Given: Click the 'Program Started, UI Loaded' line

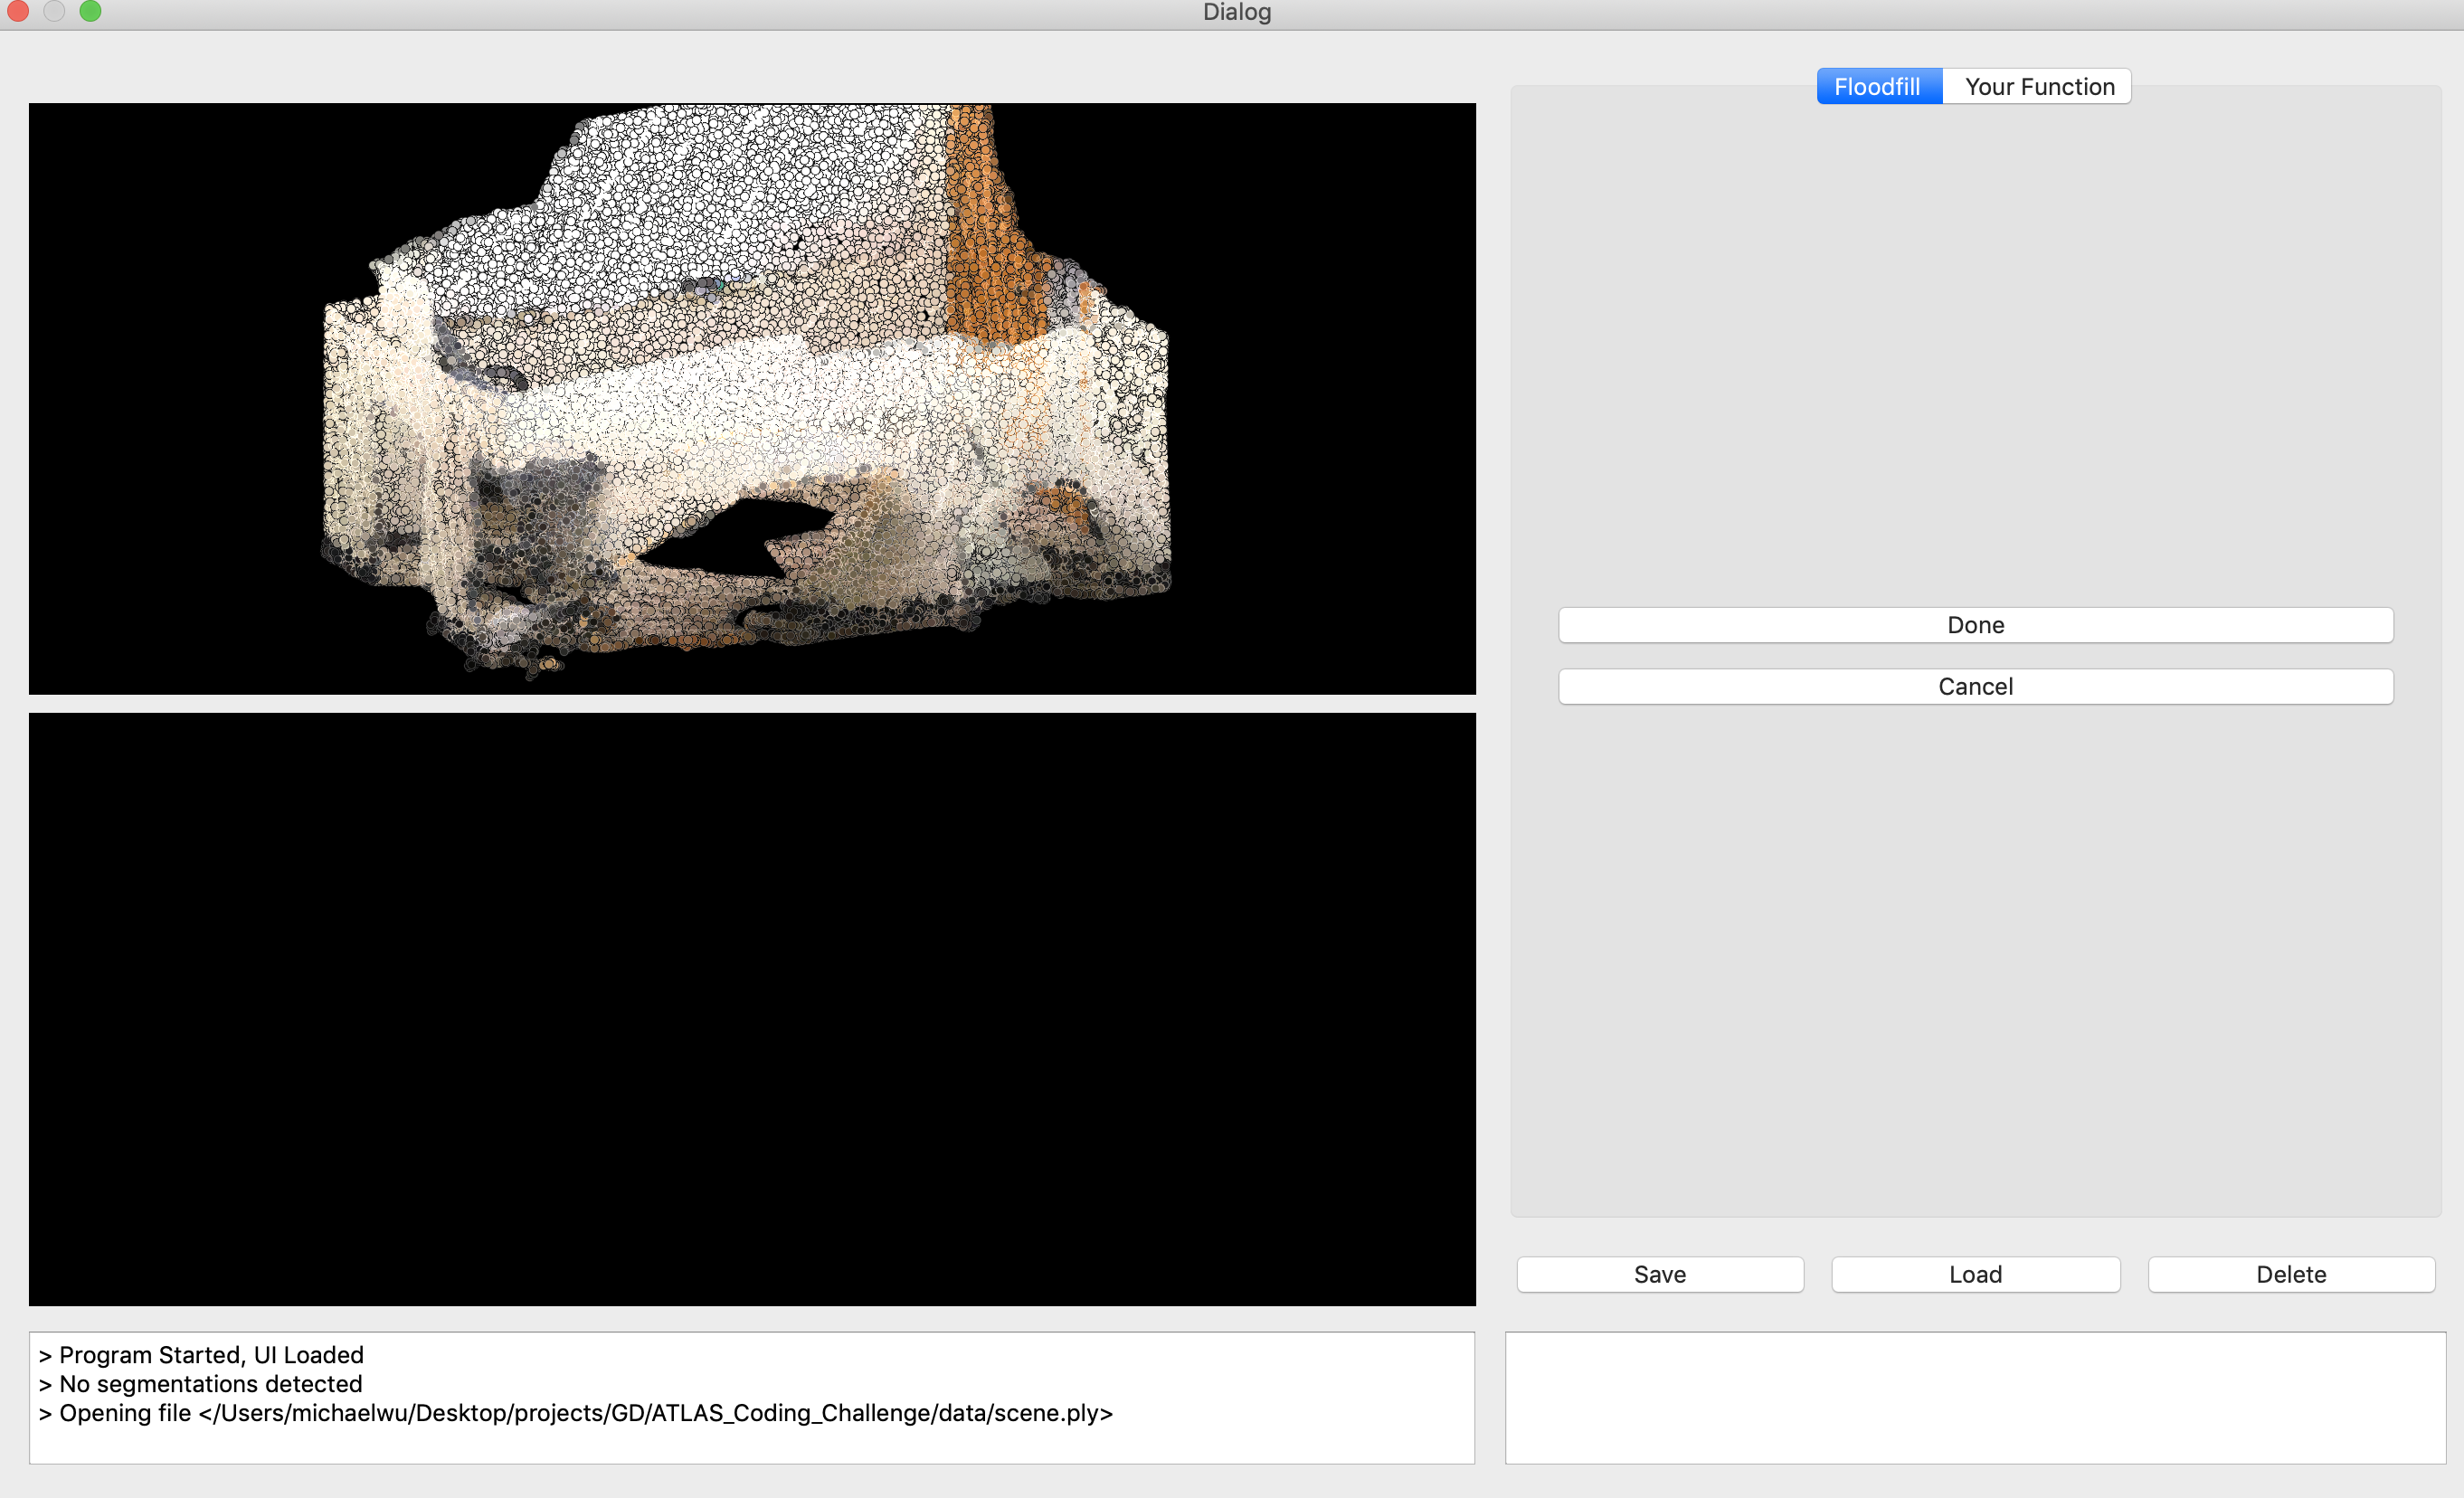Looking at the screenshot, I should [210, 1355].
